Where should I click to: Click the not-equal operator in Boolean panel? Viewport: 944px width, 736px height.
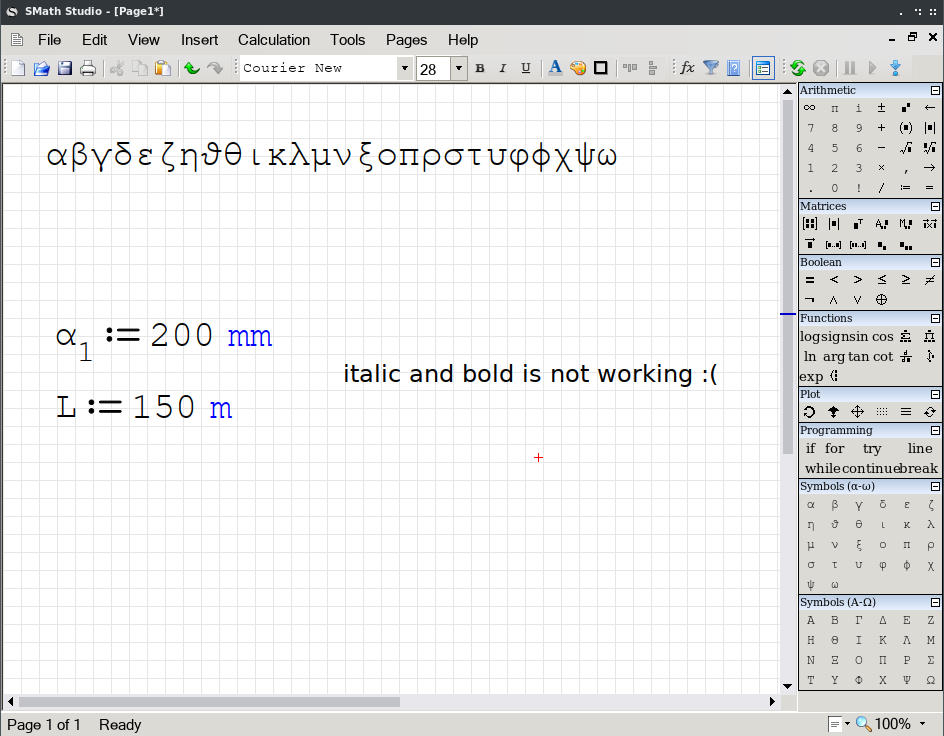coord(930,280)
